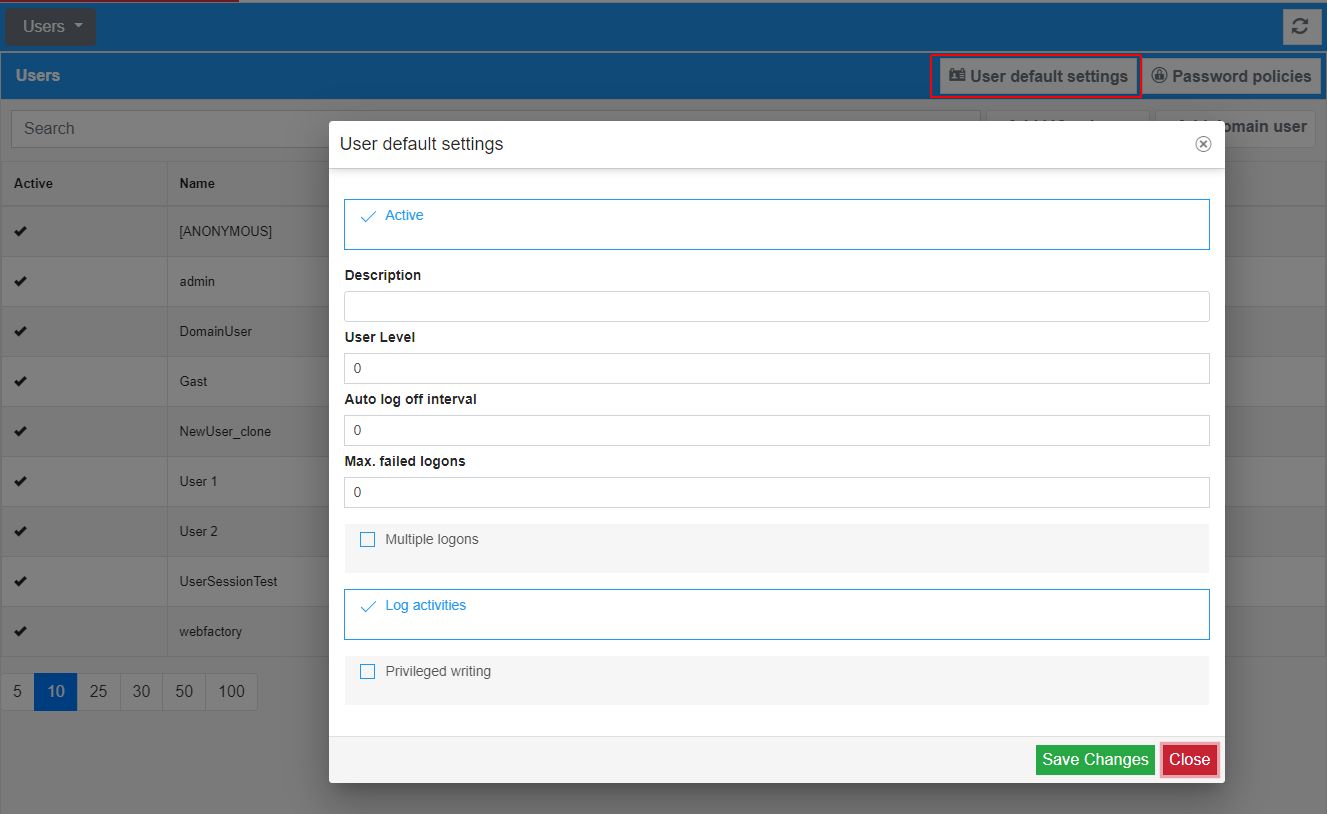Focus the Description input field
Screen dimensions: 1327x814
777,306
